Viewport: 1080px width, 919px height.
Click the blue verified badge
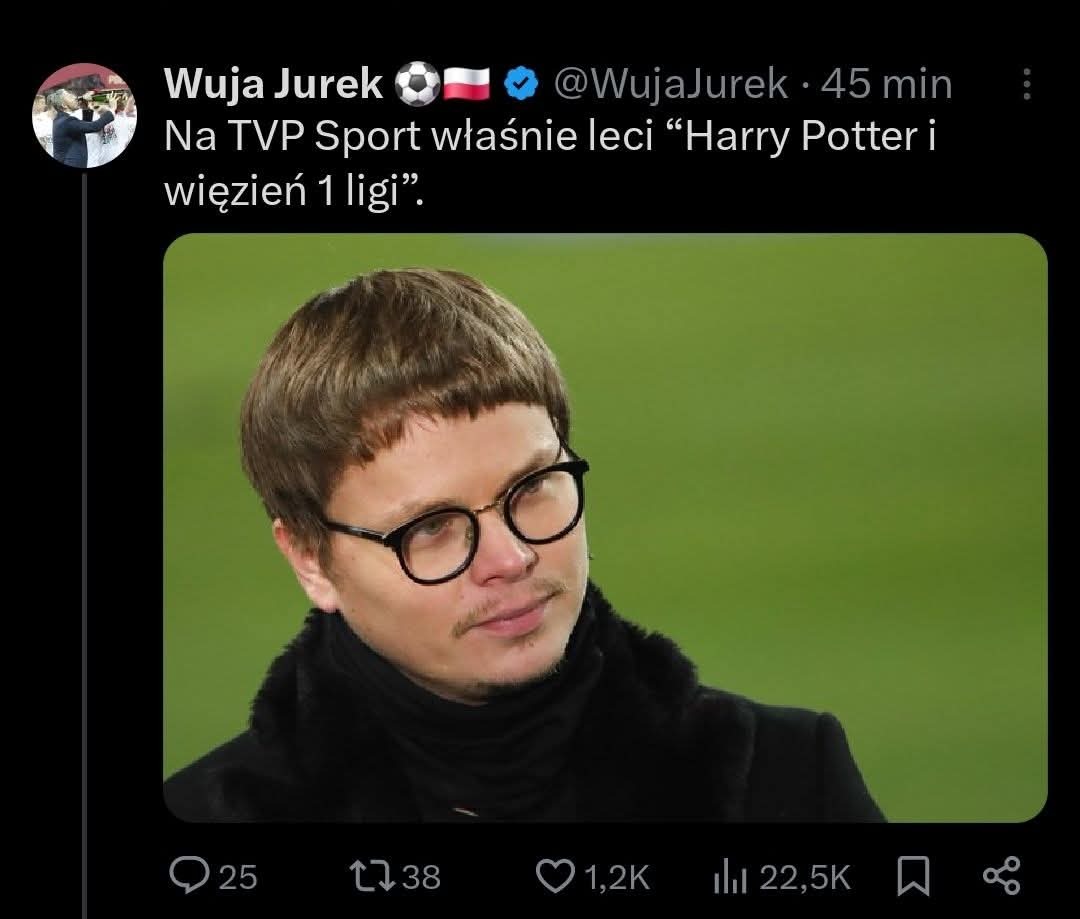coord(521,85)
